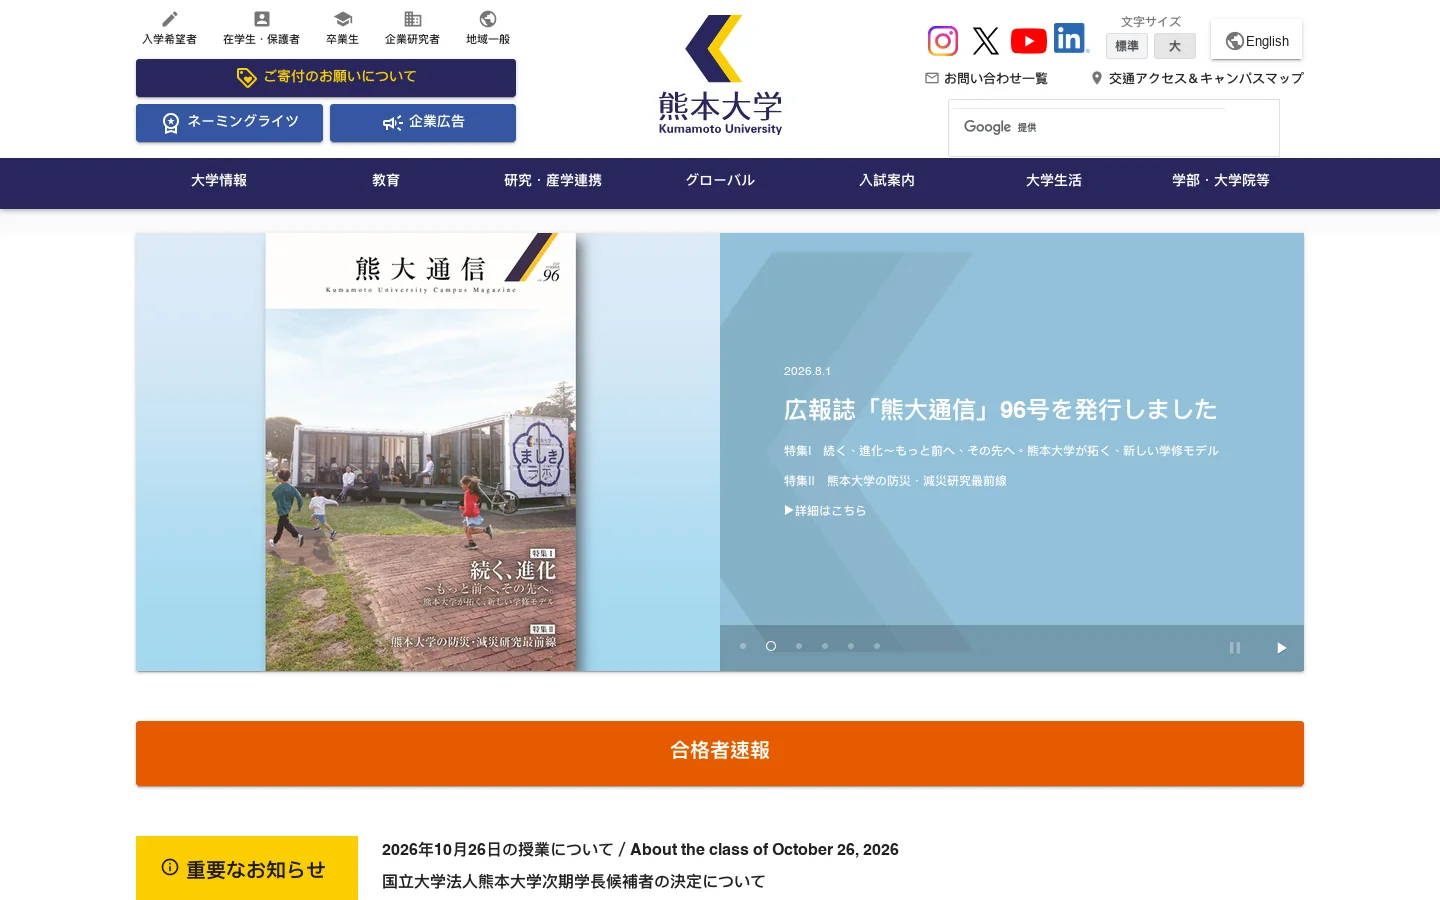Open the 大学情報 menu
This screenshot has height=900, width=1440.
(x=219, y=181)
